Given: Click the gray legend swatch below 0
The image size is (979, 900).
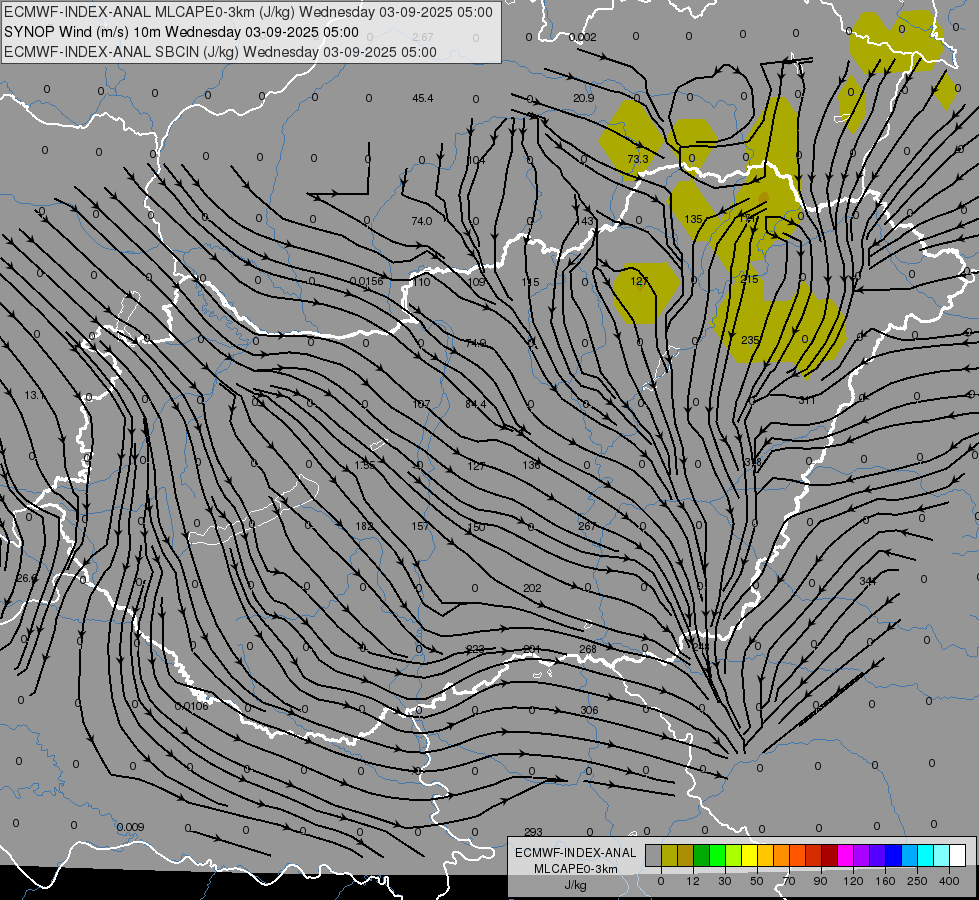Looking at the screenshot, I should pos(653,856).
